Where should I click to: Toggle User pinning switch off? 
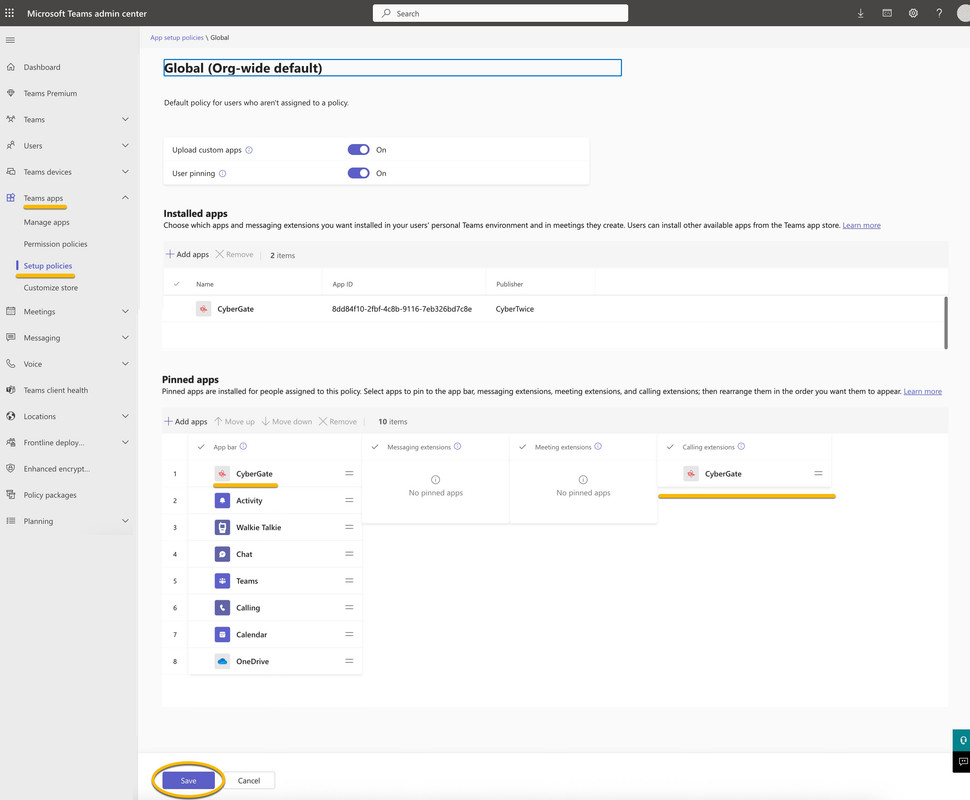(358, 173)
